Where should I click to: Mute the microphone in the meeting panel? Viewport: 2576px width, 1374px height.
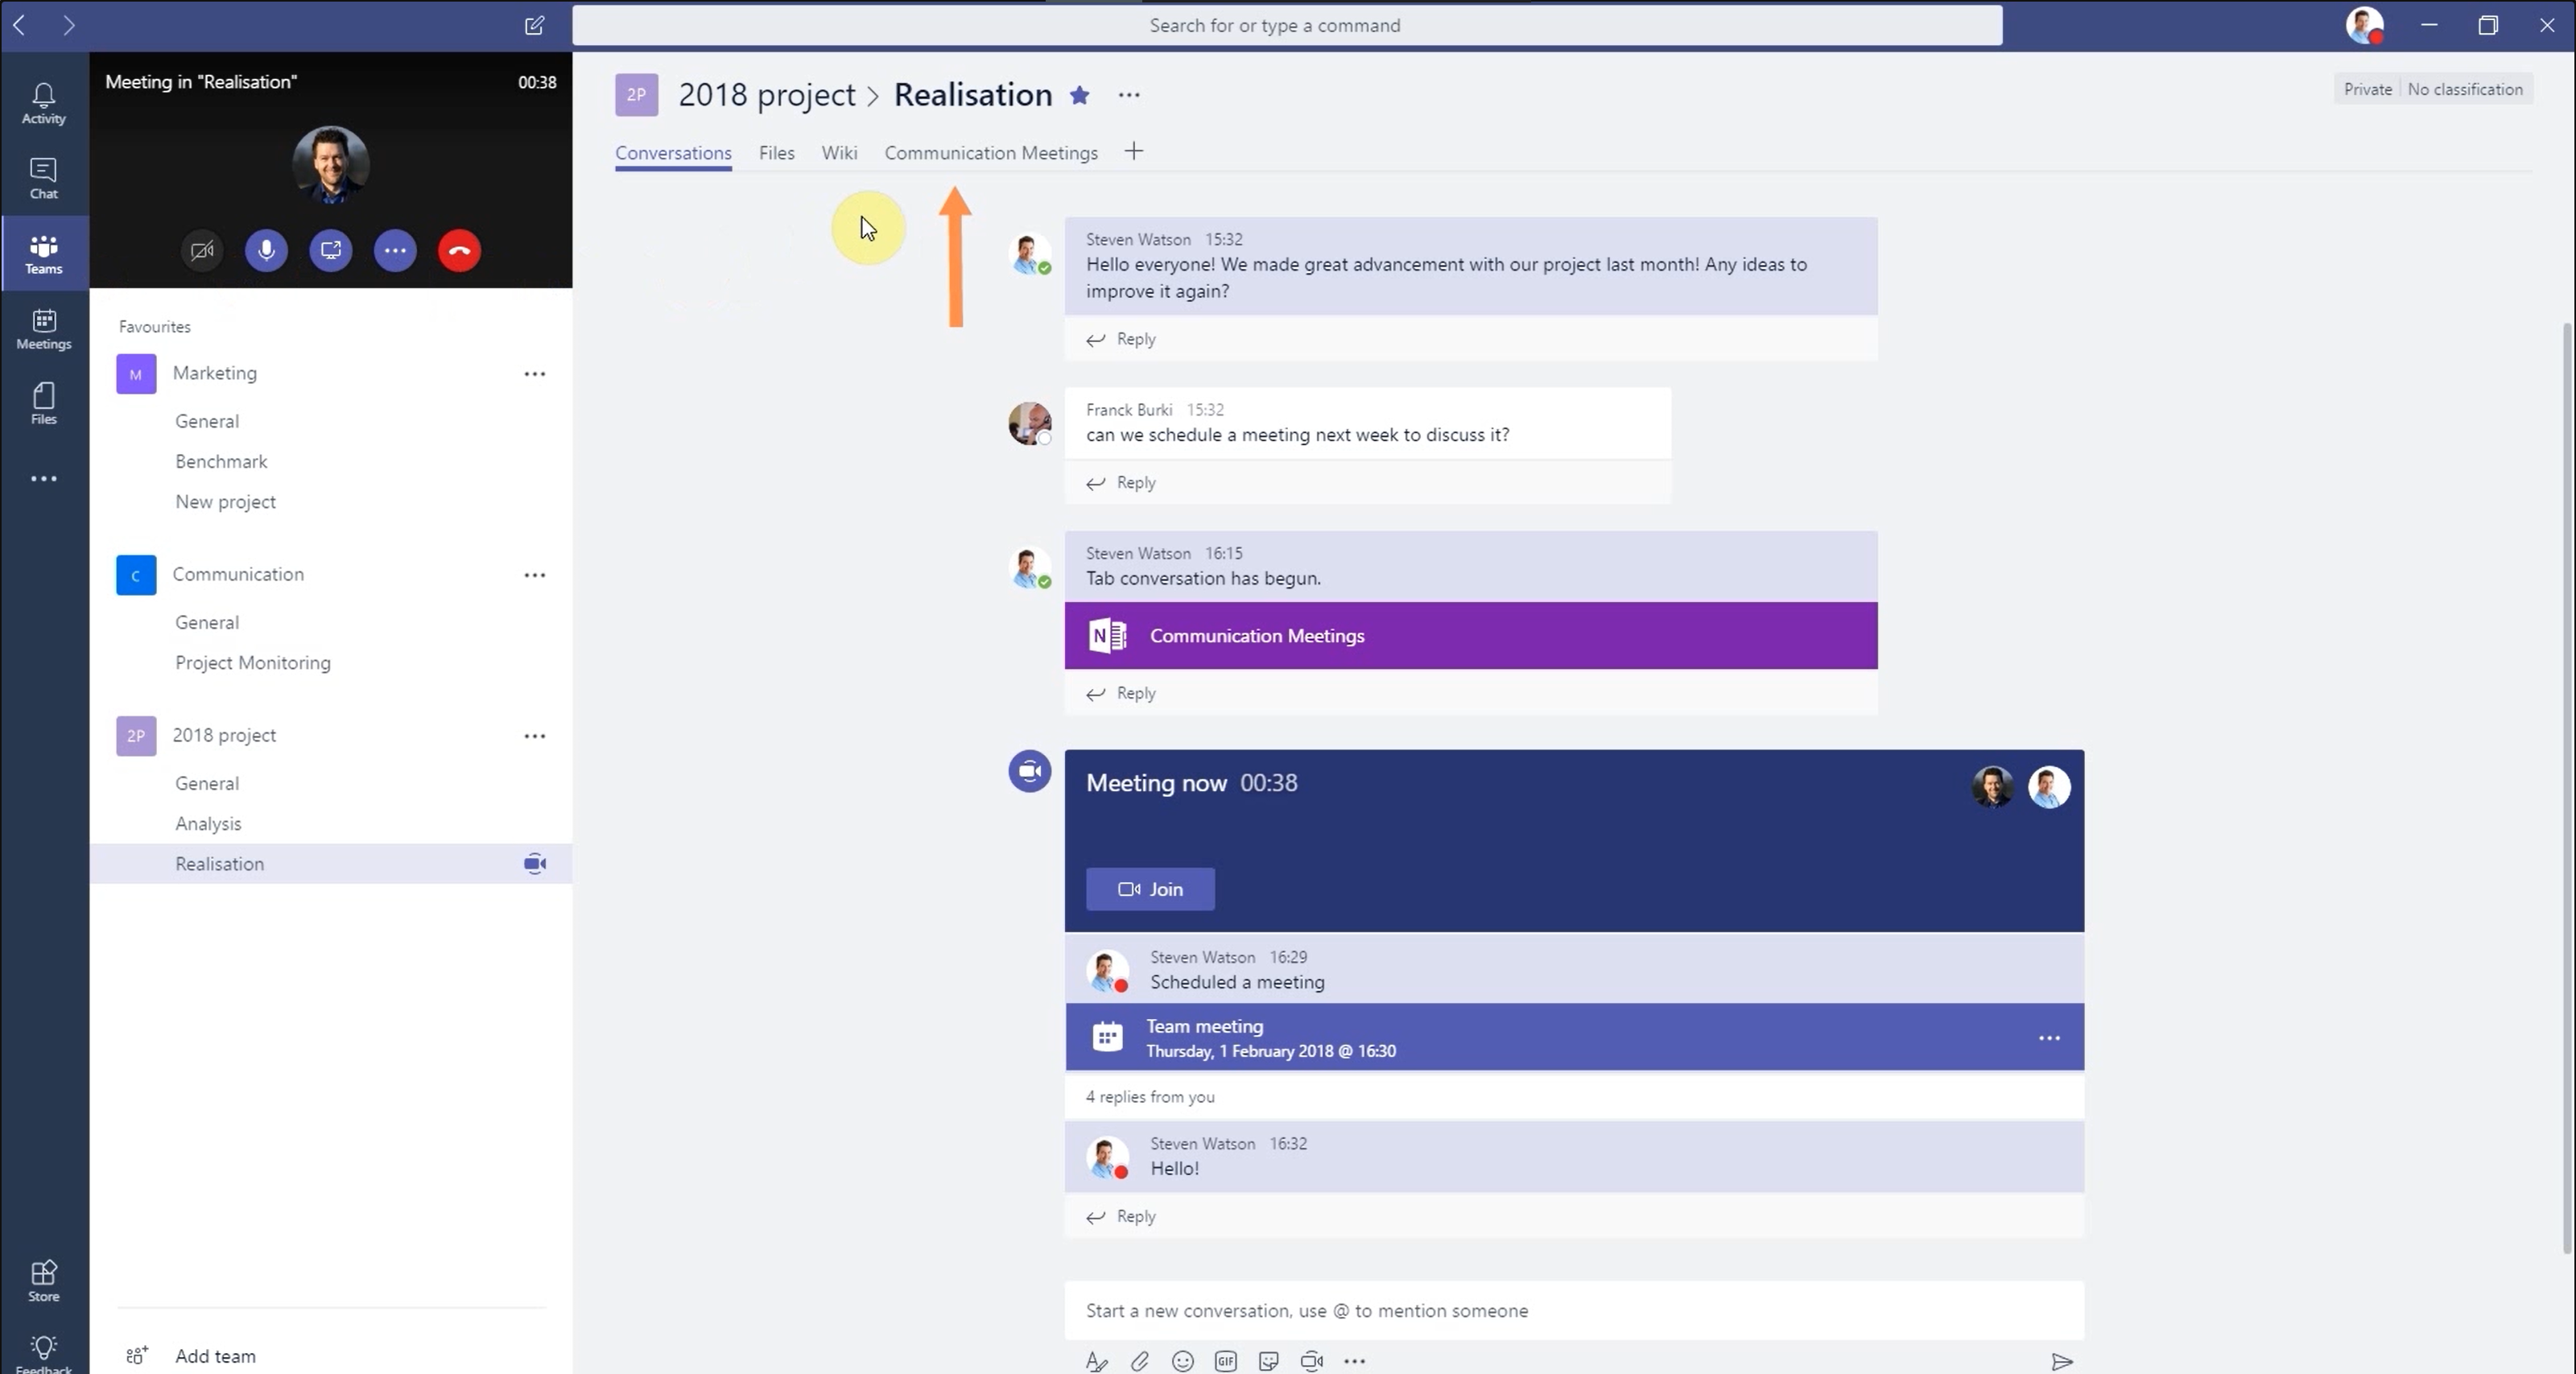point(266,250)
